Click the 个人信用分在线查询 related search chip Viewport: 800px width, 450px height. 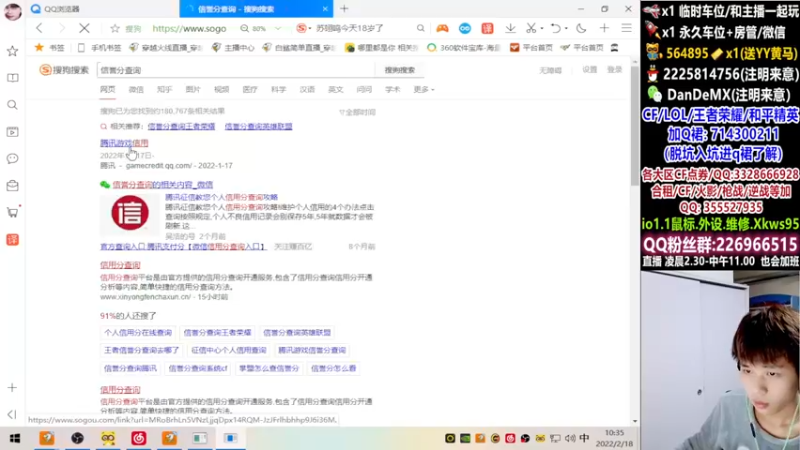tap(138, 333)
